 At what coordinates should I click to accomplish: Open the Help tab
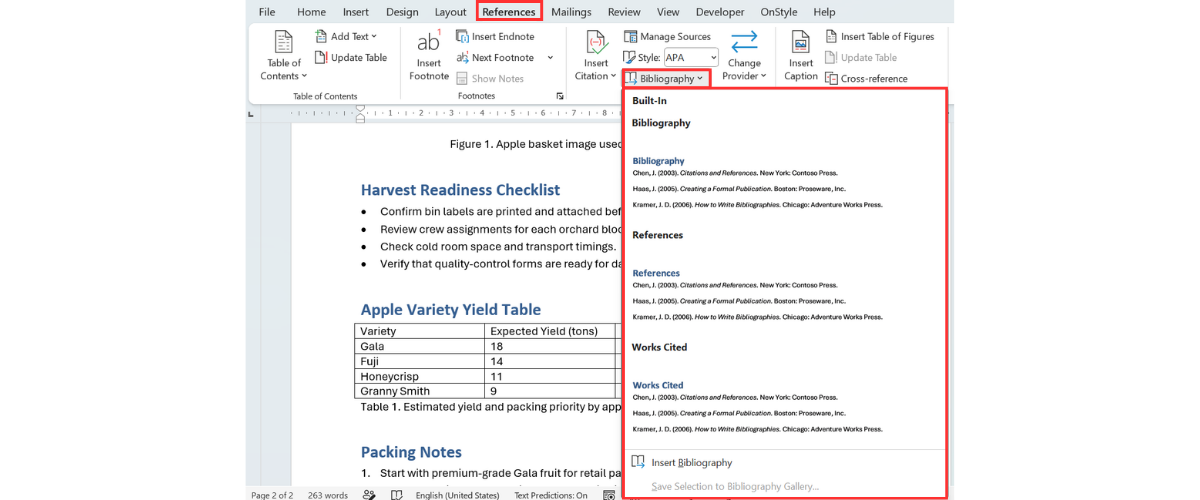point(824,12)
